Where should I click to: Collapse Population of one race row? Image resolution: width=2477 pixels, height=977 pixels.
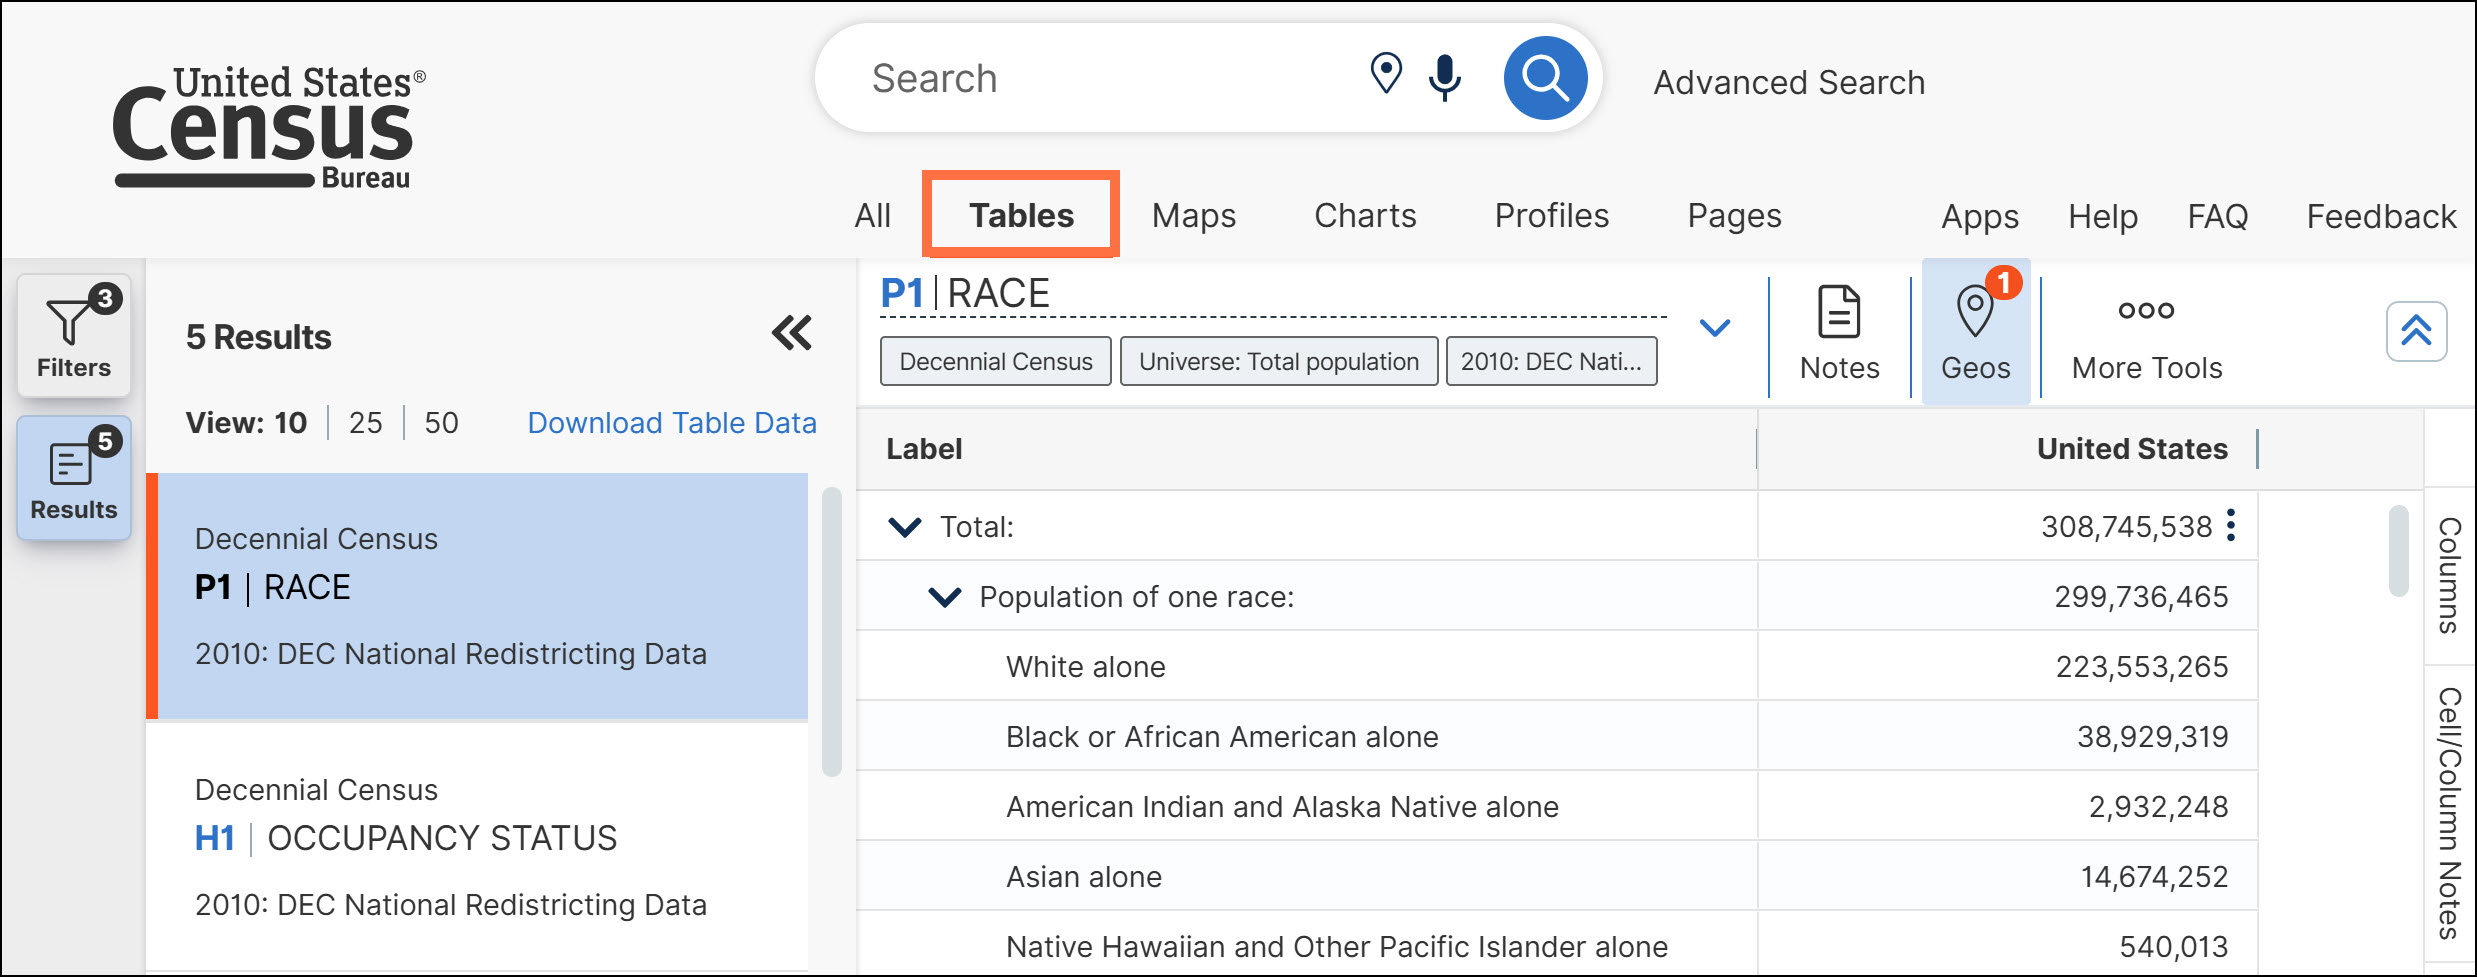[945, 597]
